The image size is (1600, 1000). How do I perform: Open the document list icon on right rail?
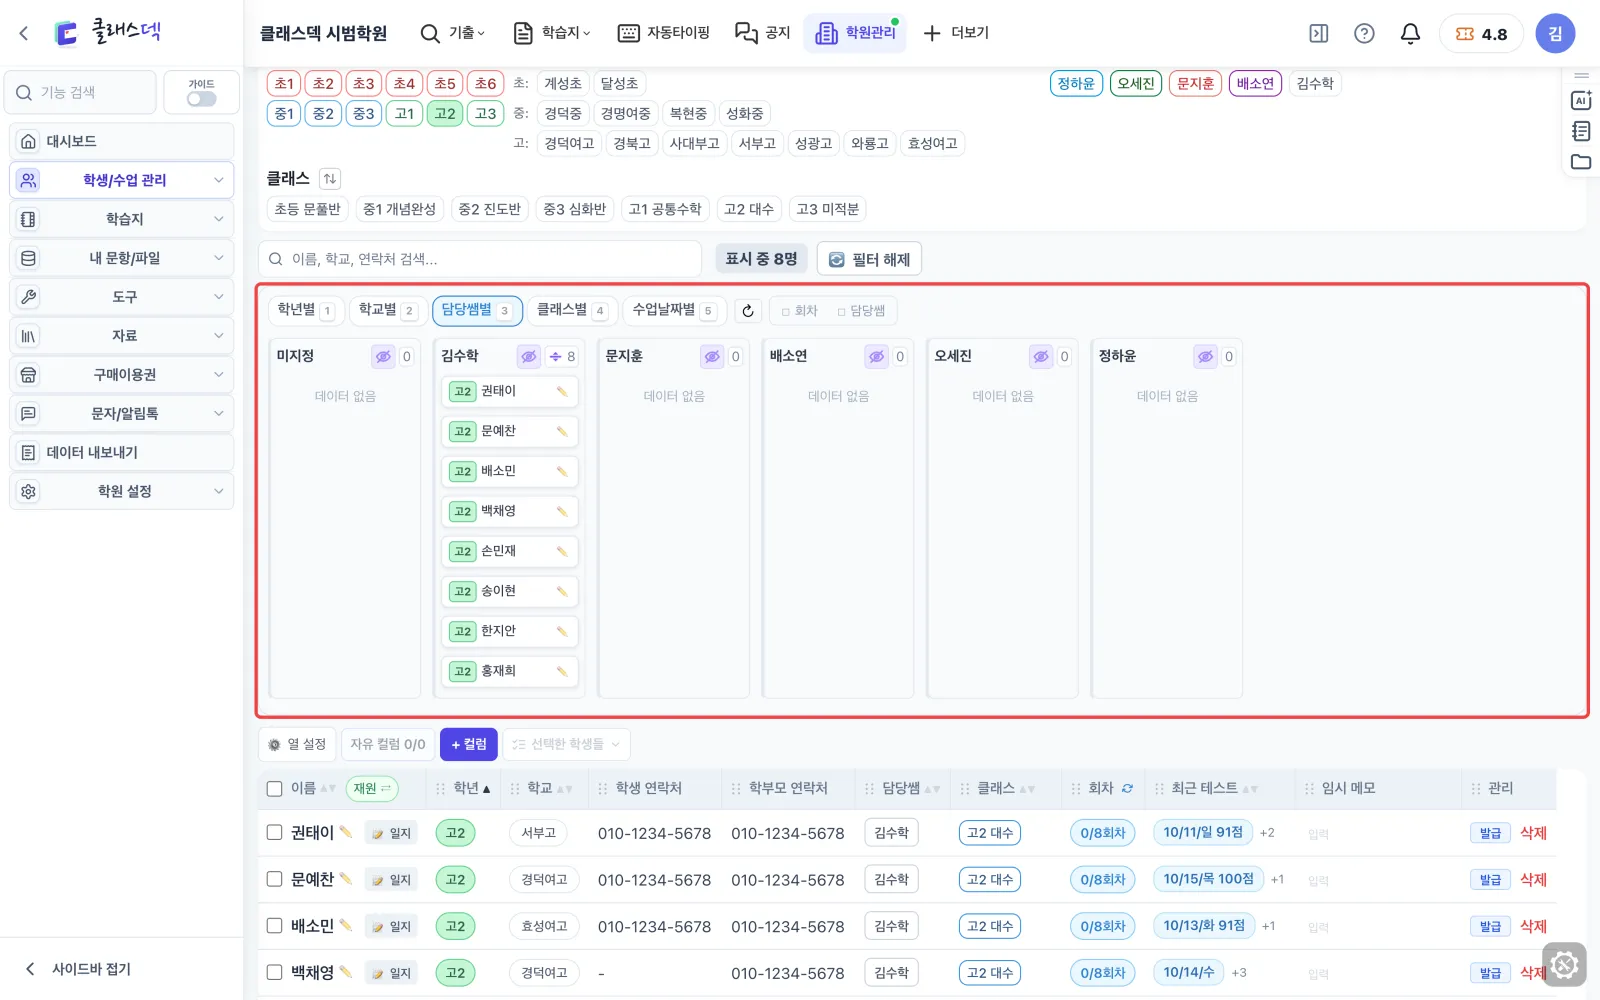click(x=1581, y=130)
